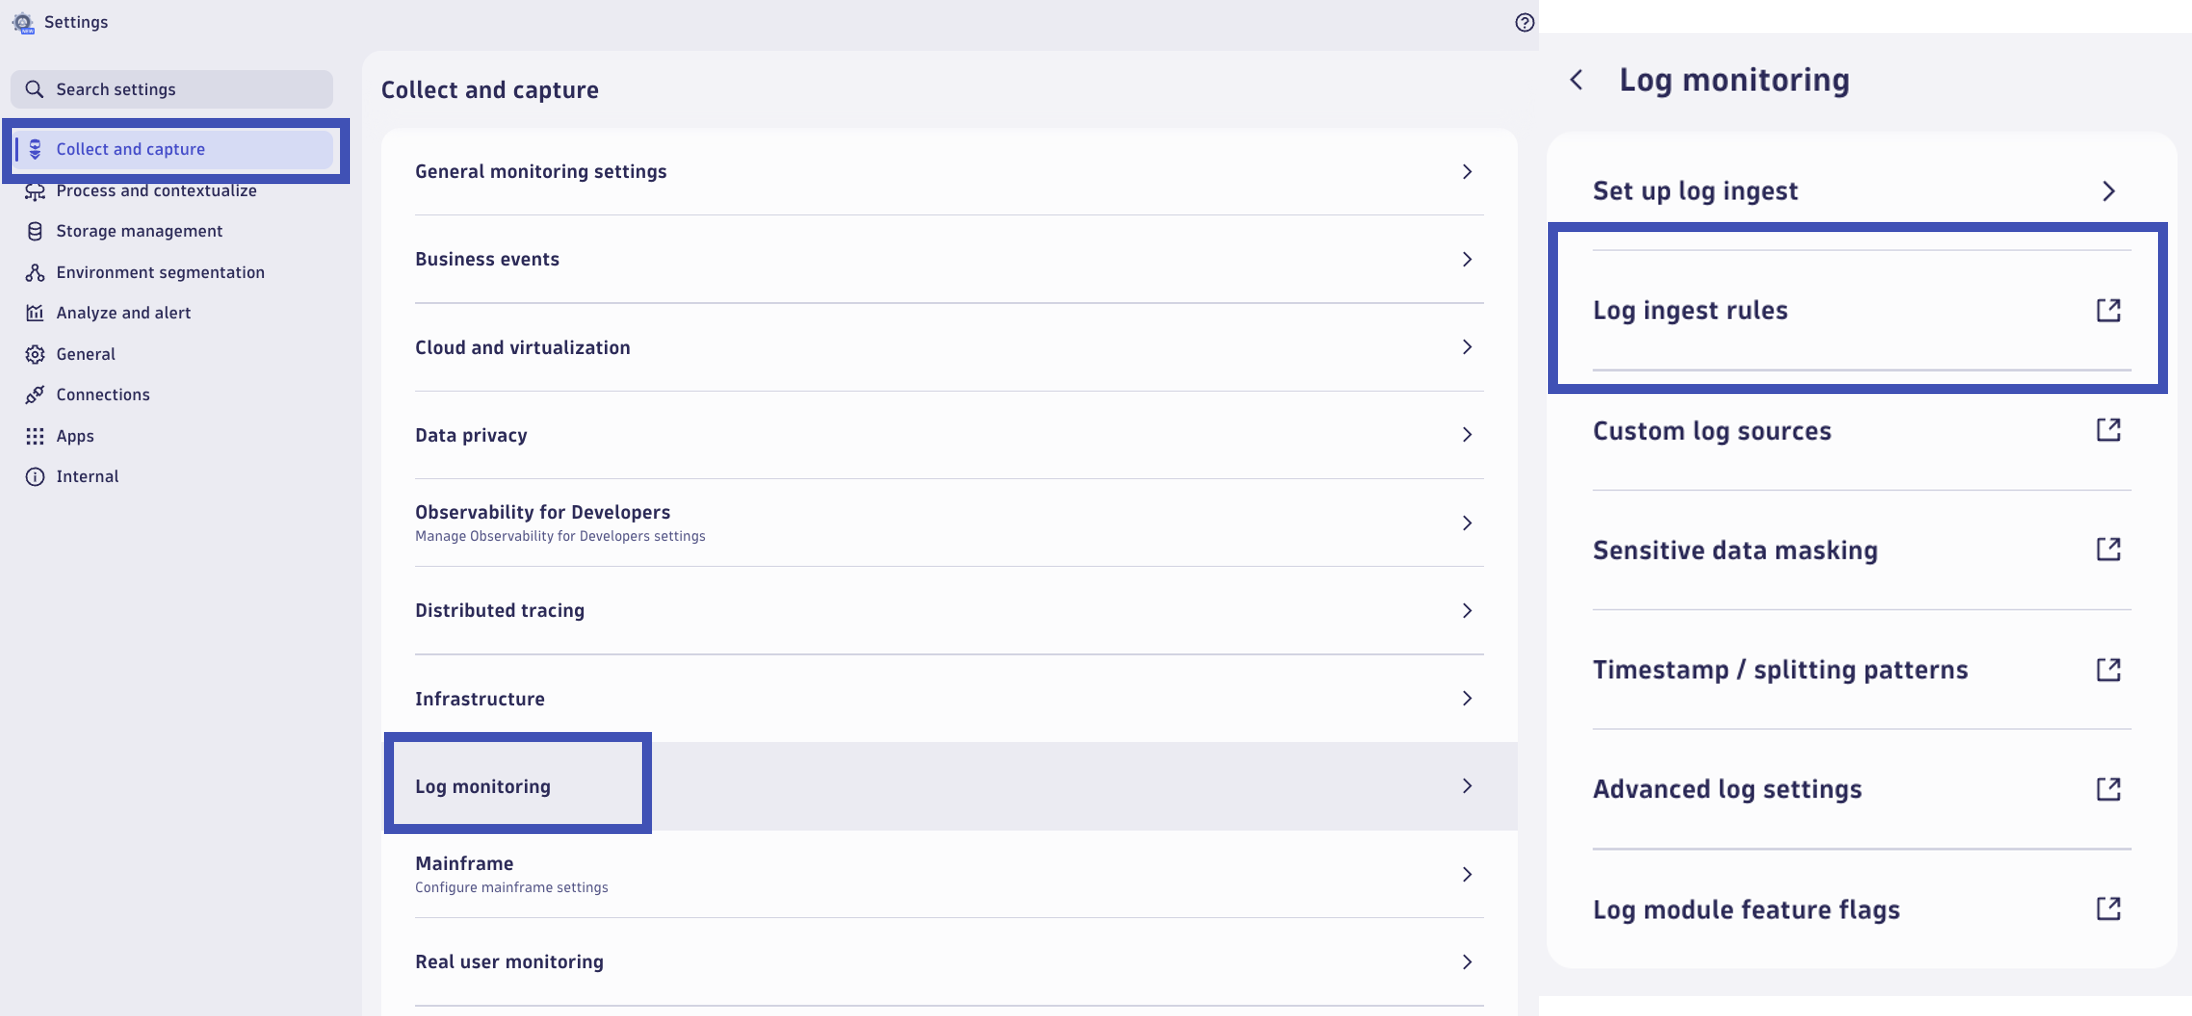The width and height of the screenshot is (2192, 1016).
Task: Select Internal in sidebar
Action: click(173, 477)
